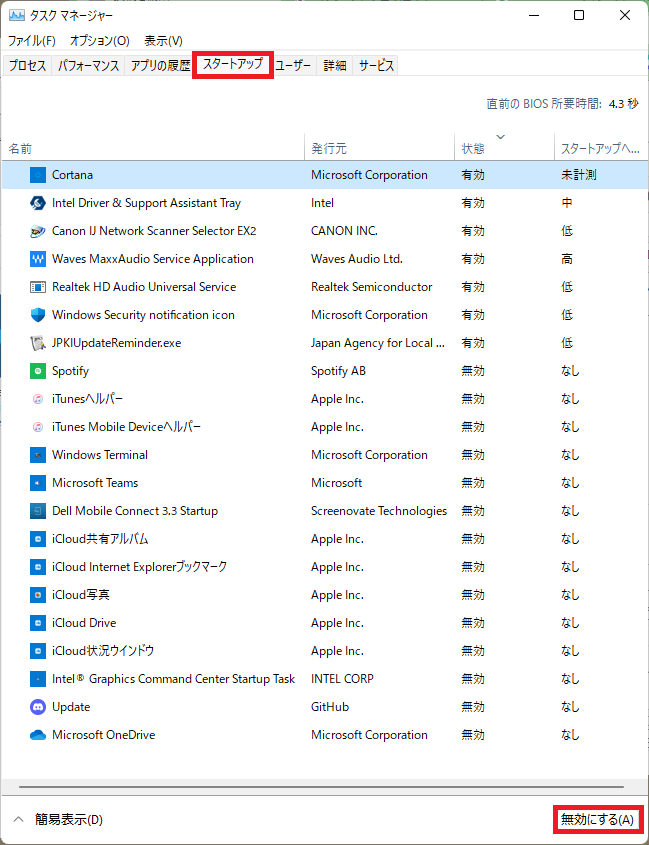Screen dimensions: 649x845
Task: Click the iCloud状況ウインドウ icon
Action: 38,652
